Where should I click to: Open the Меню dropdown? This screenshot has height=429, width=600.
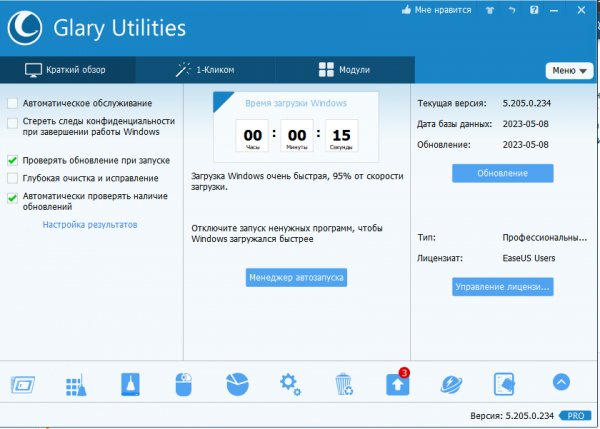pyautogui.click(x=569, y=71)
